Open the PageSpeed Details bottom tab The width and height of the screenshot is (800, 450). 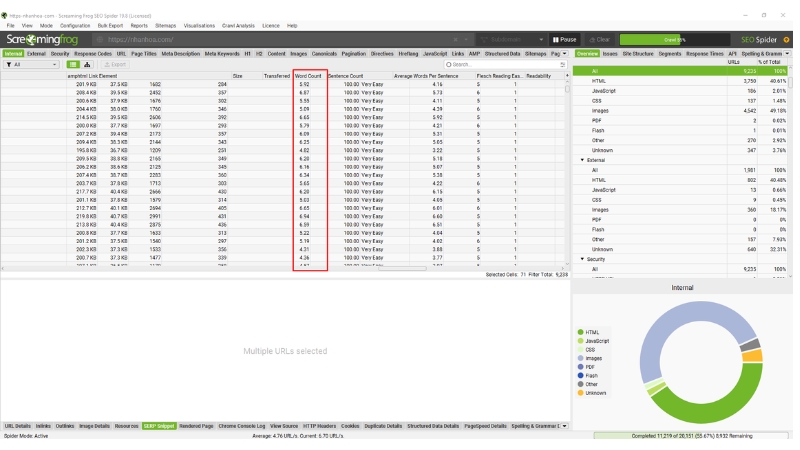485,426
